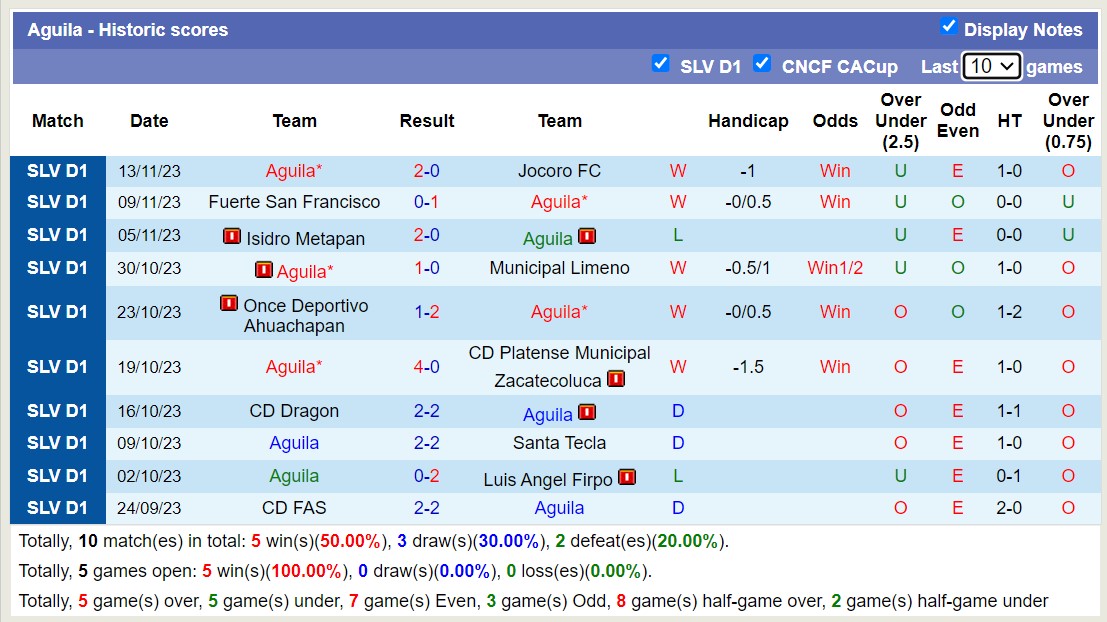Click SLV D1 league cell for 13/11/23

pyautogui.click(x=58, y=171)
